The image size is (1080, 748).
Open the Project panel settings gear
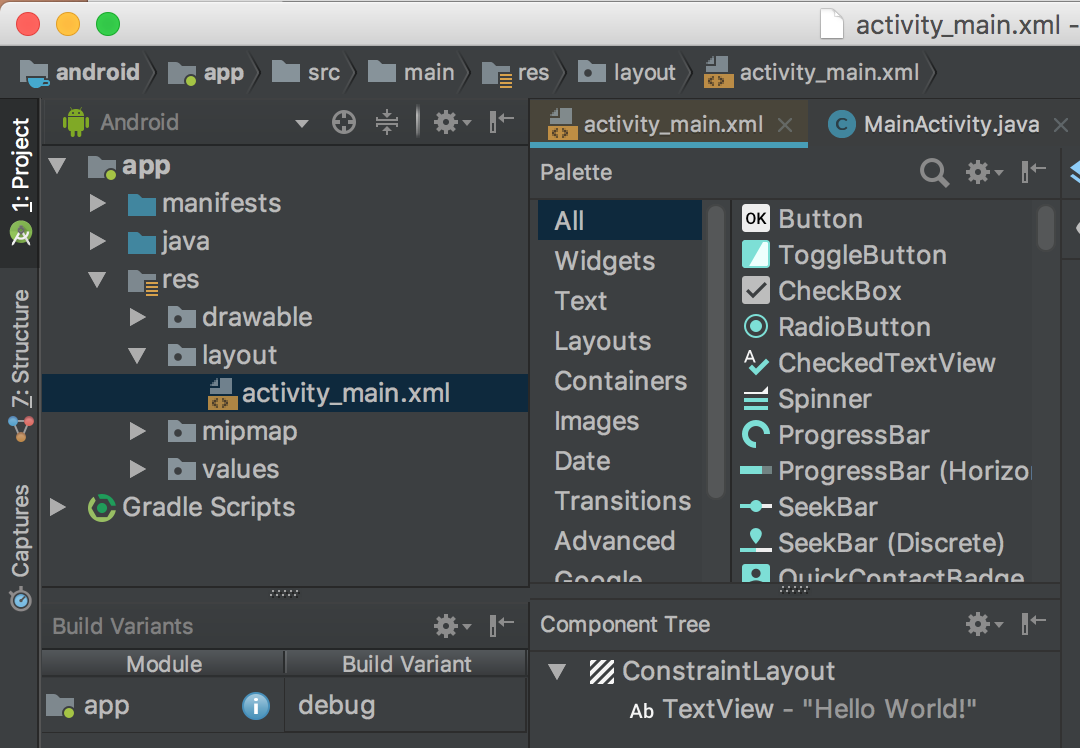444,121
